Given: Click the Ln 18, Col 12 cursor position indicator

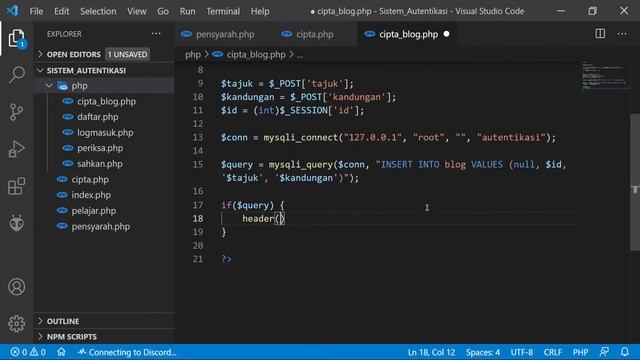Looking at the screenshot, I should [x=431, y=352].
